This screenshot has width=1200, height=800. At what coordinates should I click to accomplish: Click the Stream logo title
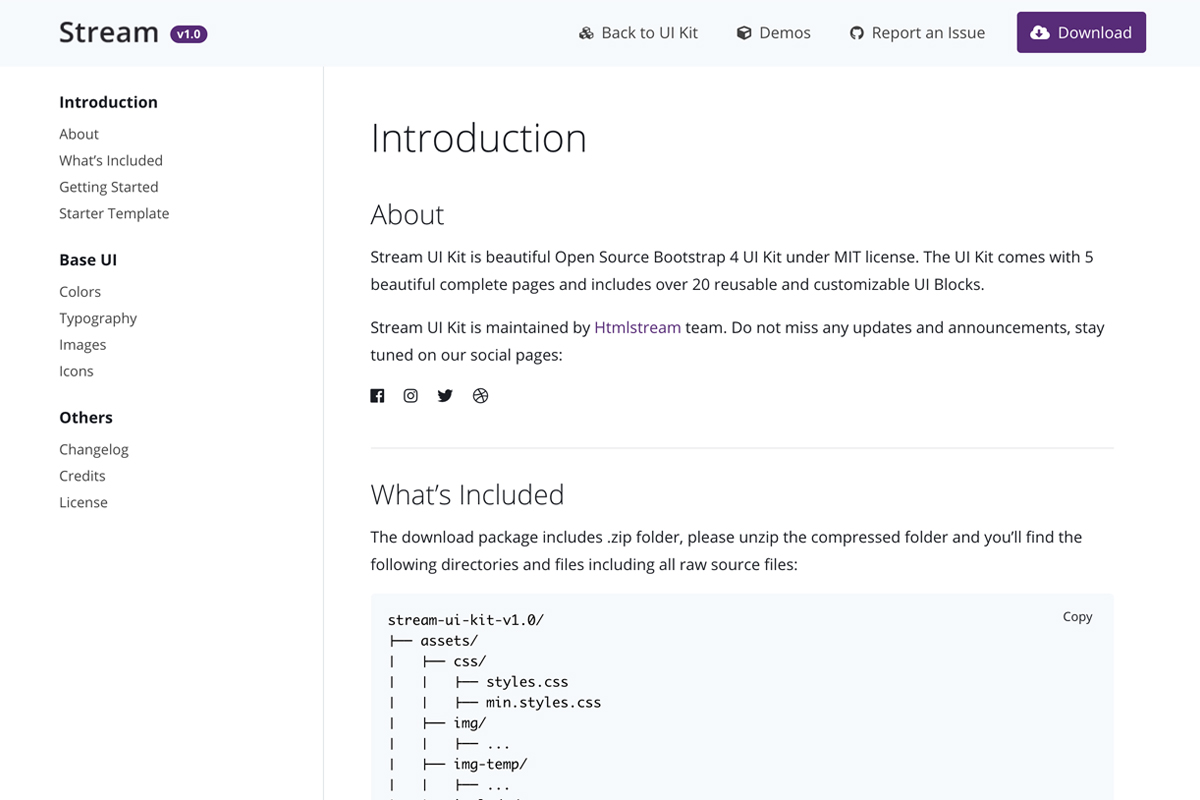tap(108, 32)
